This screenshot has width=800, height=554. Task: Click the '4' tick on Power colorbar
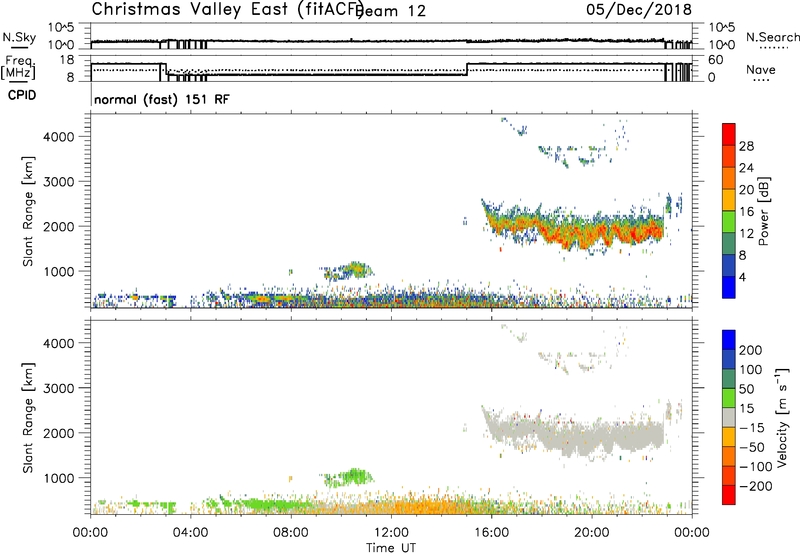742,278
